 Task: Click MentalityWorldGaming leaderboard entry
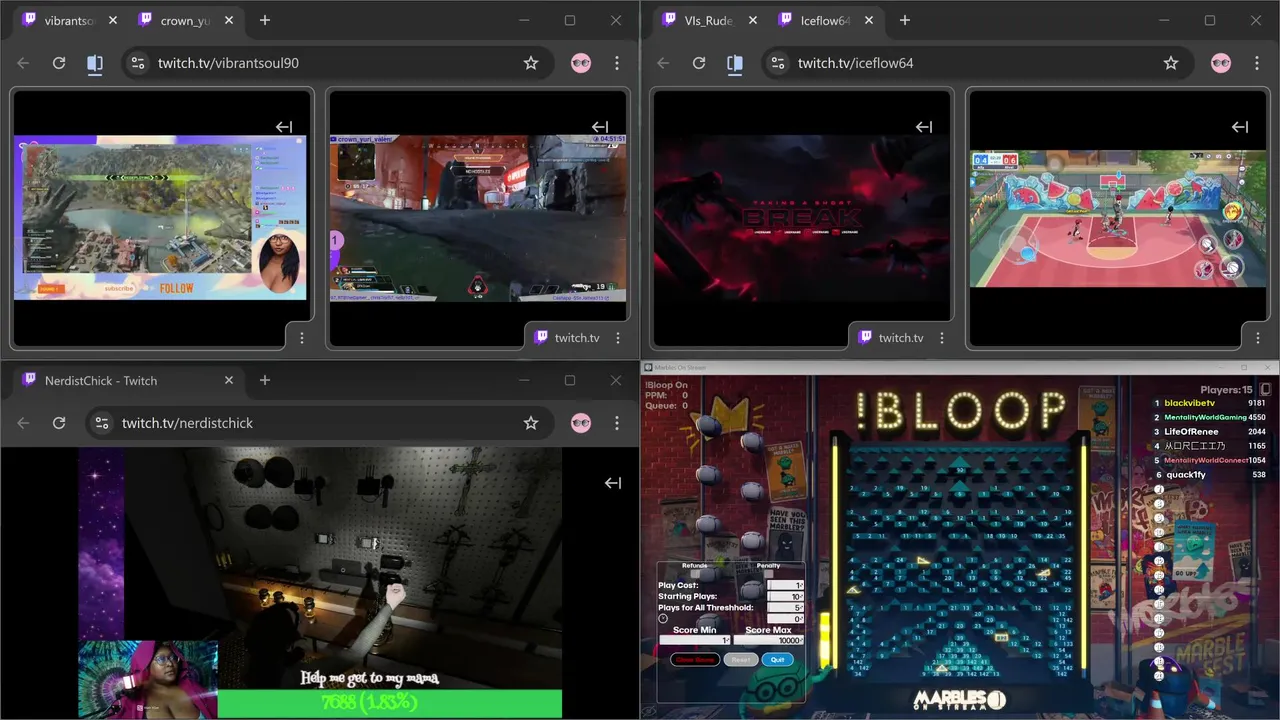pos(1204,417)
